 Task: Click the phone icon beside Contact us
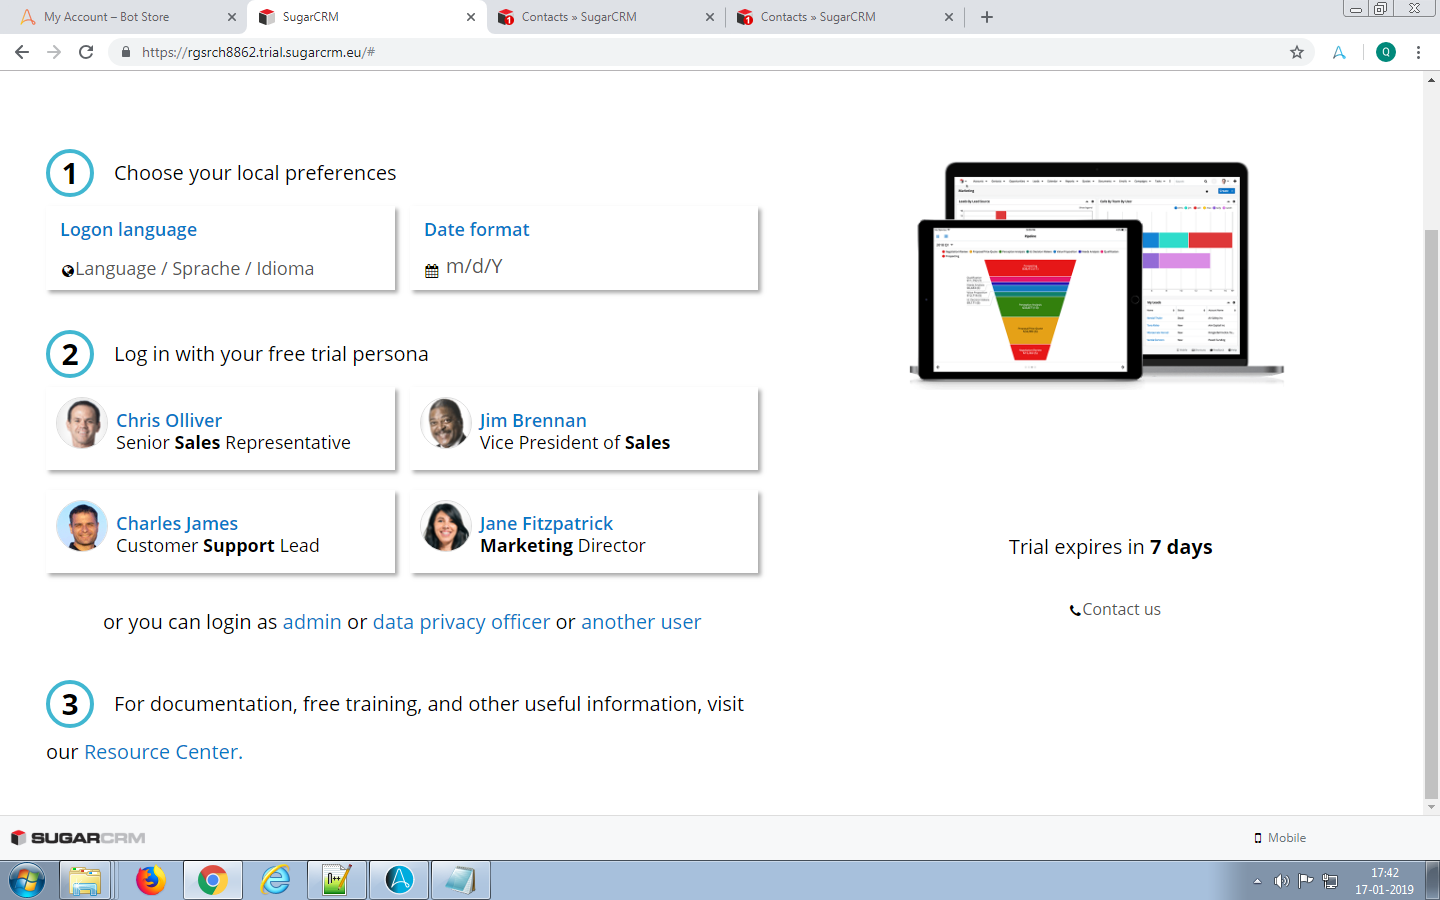click(x=1075, y=610)
